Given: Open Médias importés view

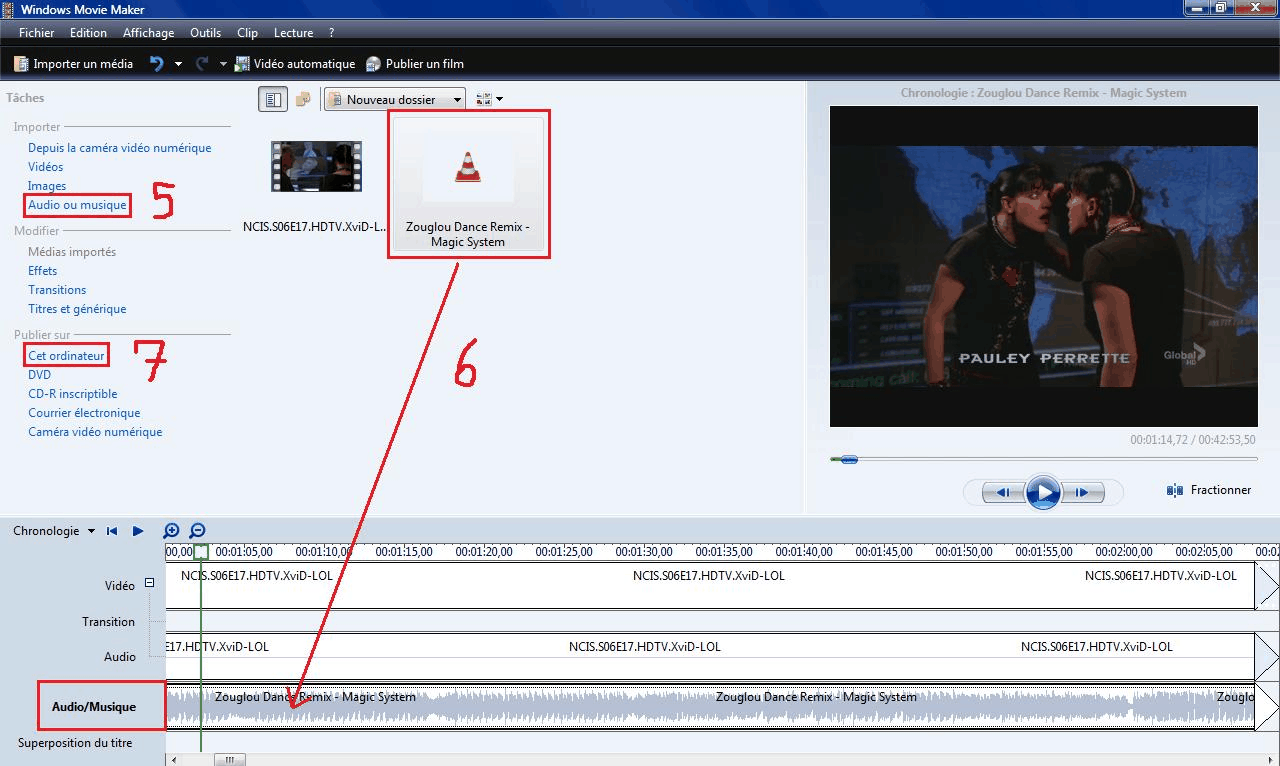Looking at the screenshot, I should point(72,252).
